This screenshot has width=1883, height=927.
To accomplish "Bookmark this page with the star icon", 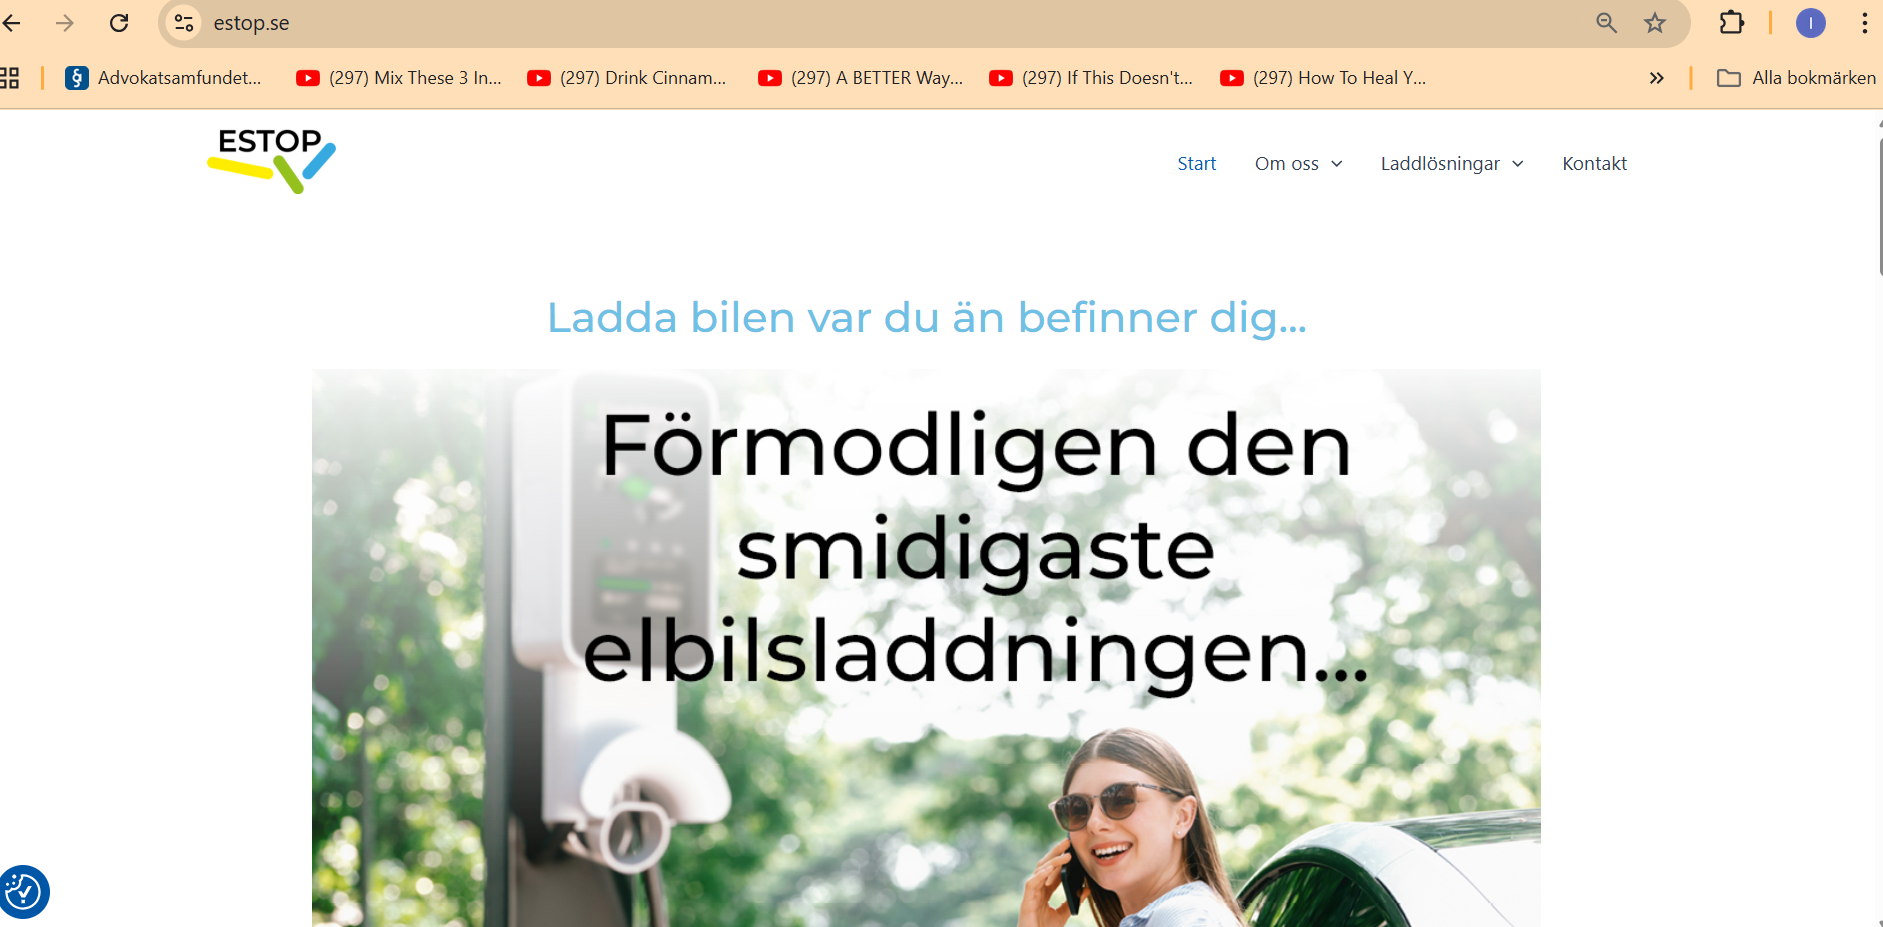I will 1655,23.
